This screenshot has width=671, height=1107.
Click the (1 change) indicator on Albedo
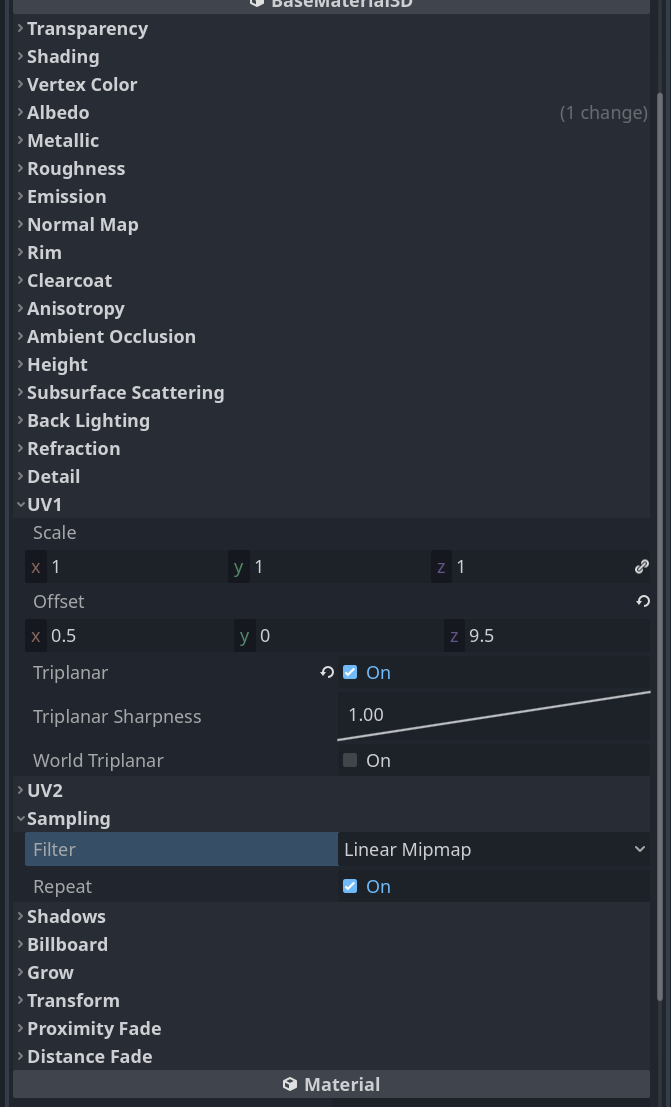[x=604, y=113]
